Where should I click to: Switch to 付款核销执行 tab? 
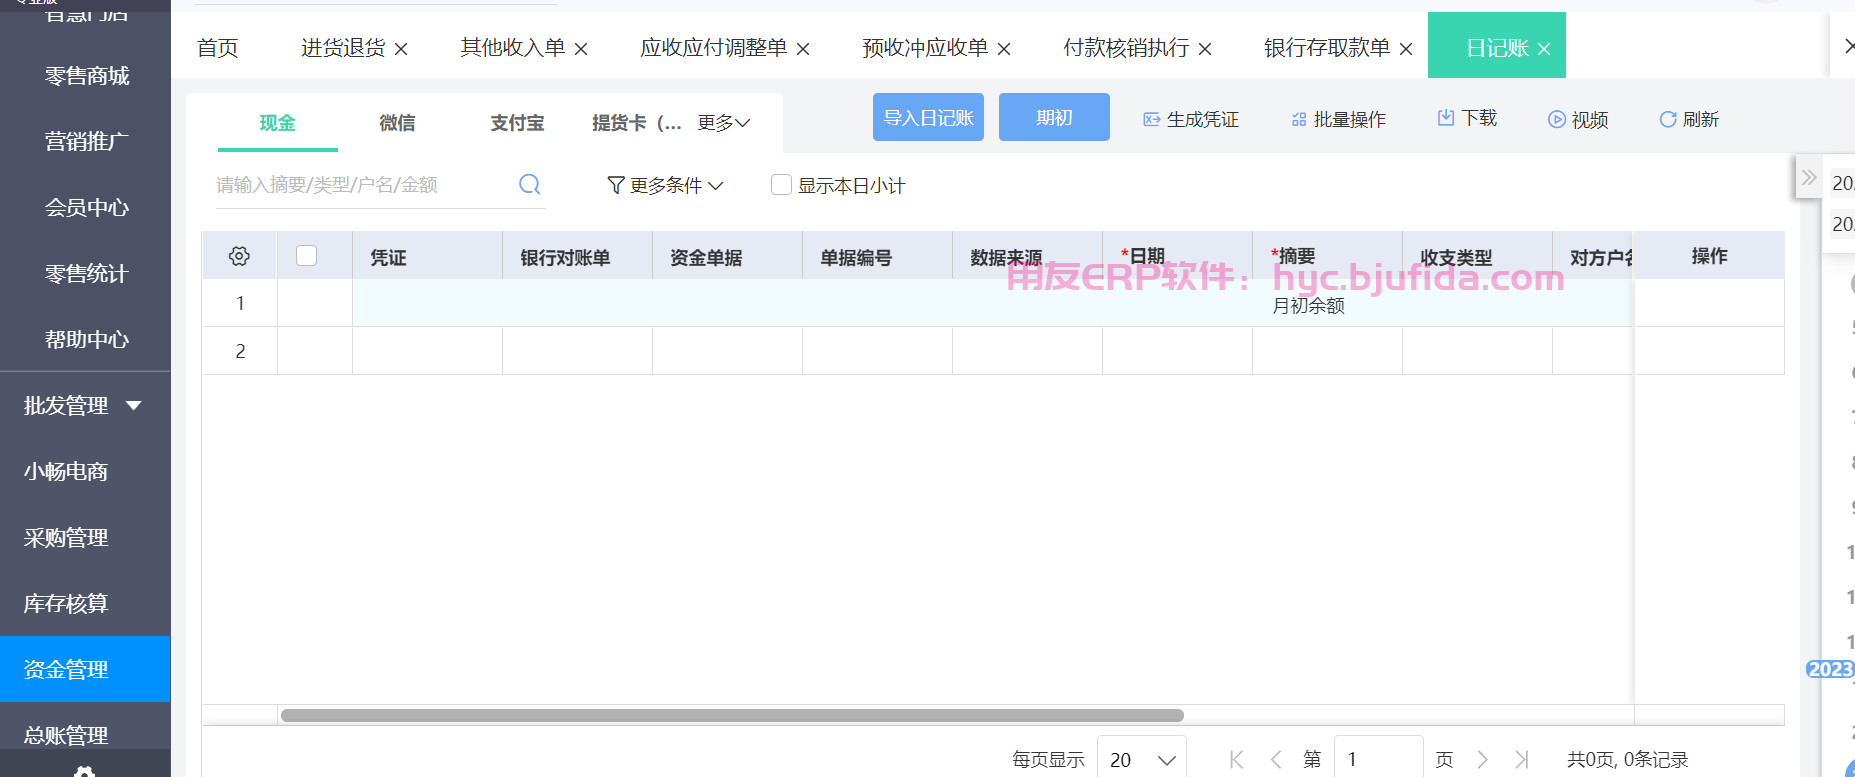[x=1126, y=48]
